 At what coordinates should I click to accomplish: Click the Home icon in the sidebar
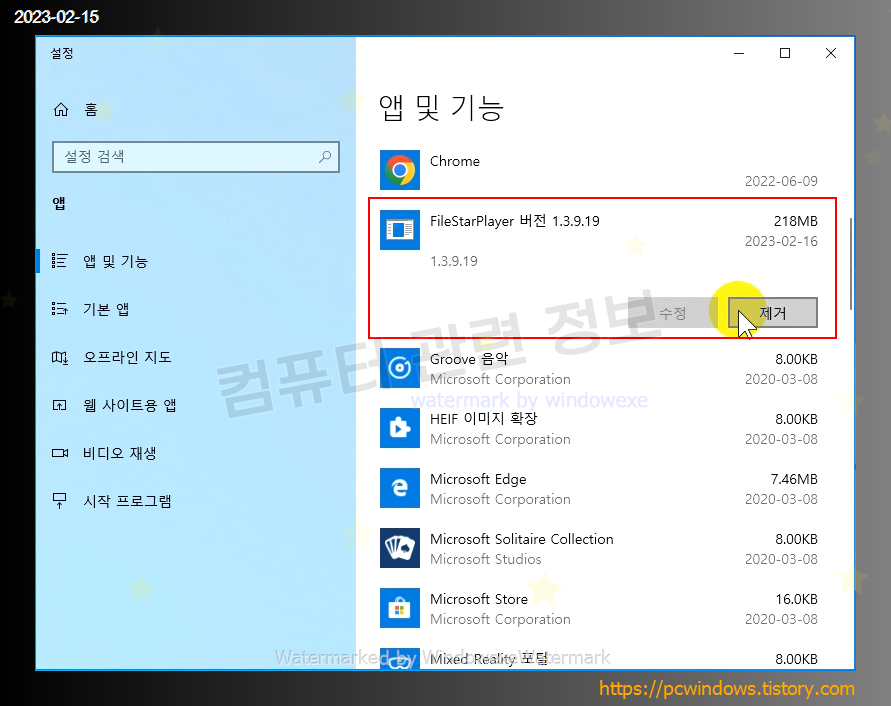pos(61,110)
